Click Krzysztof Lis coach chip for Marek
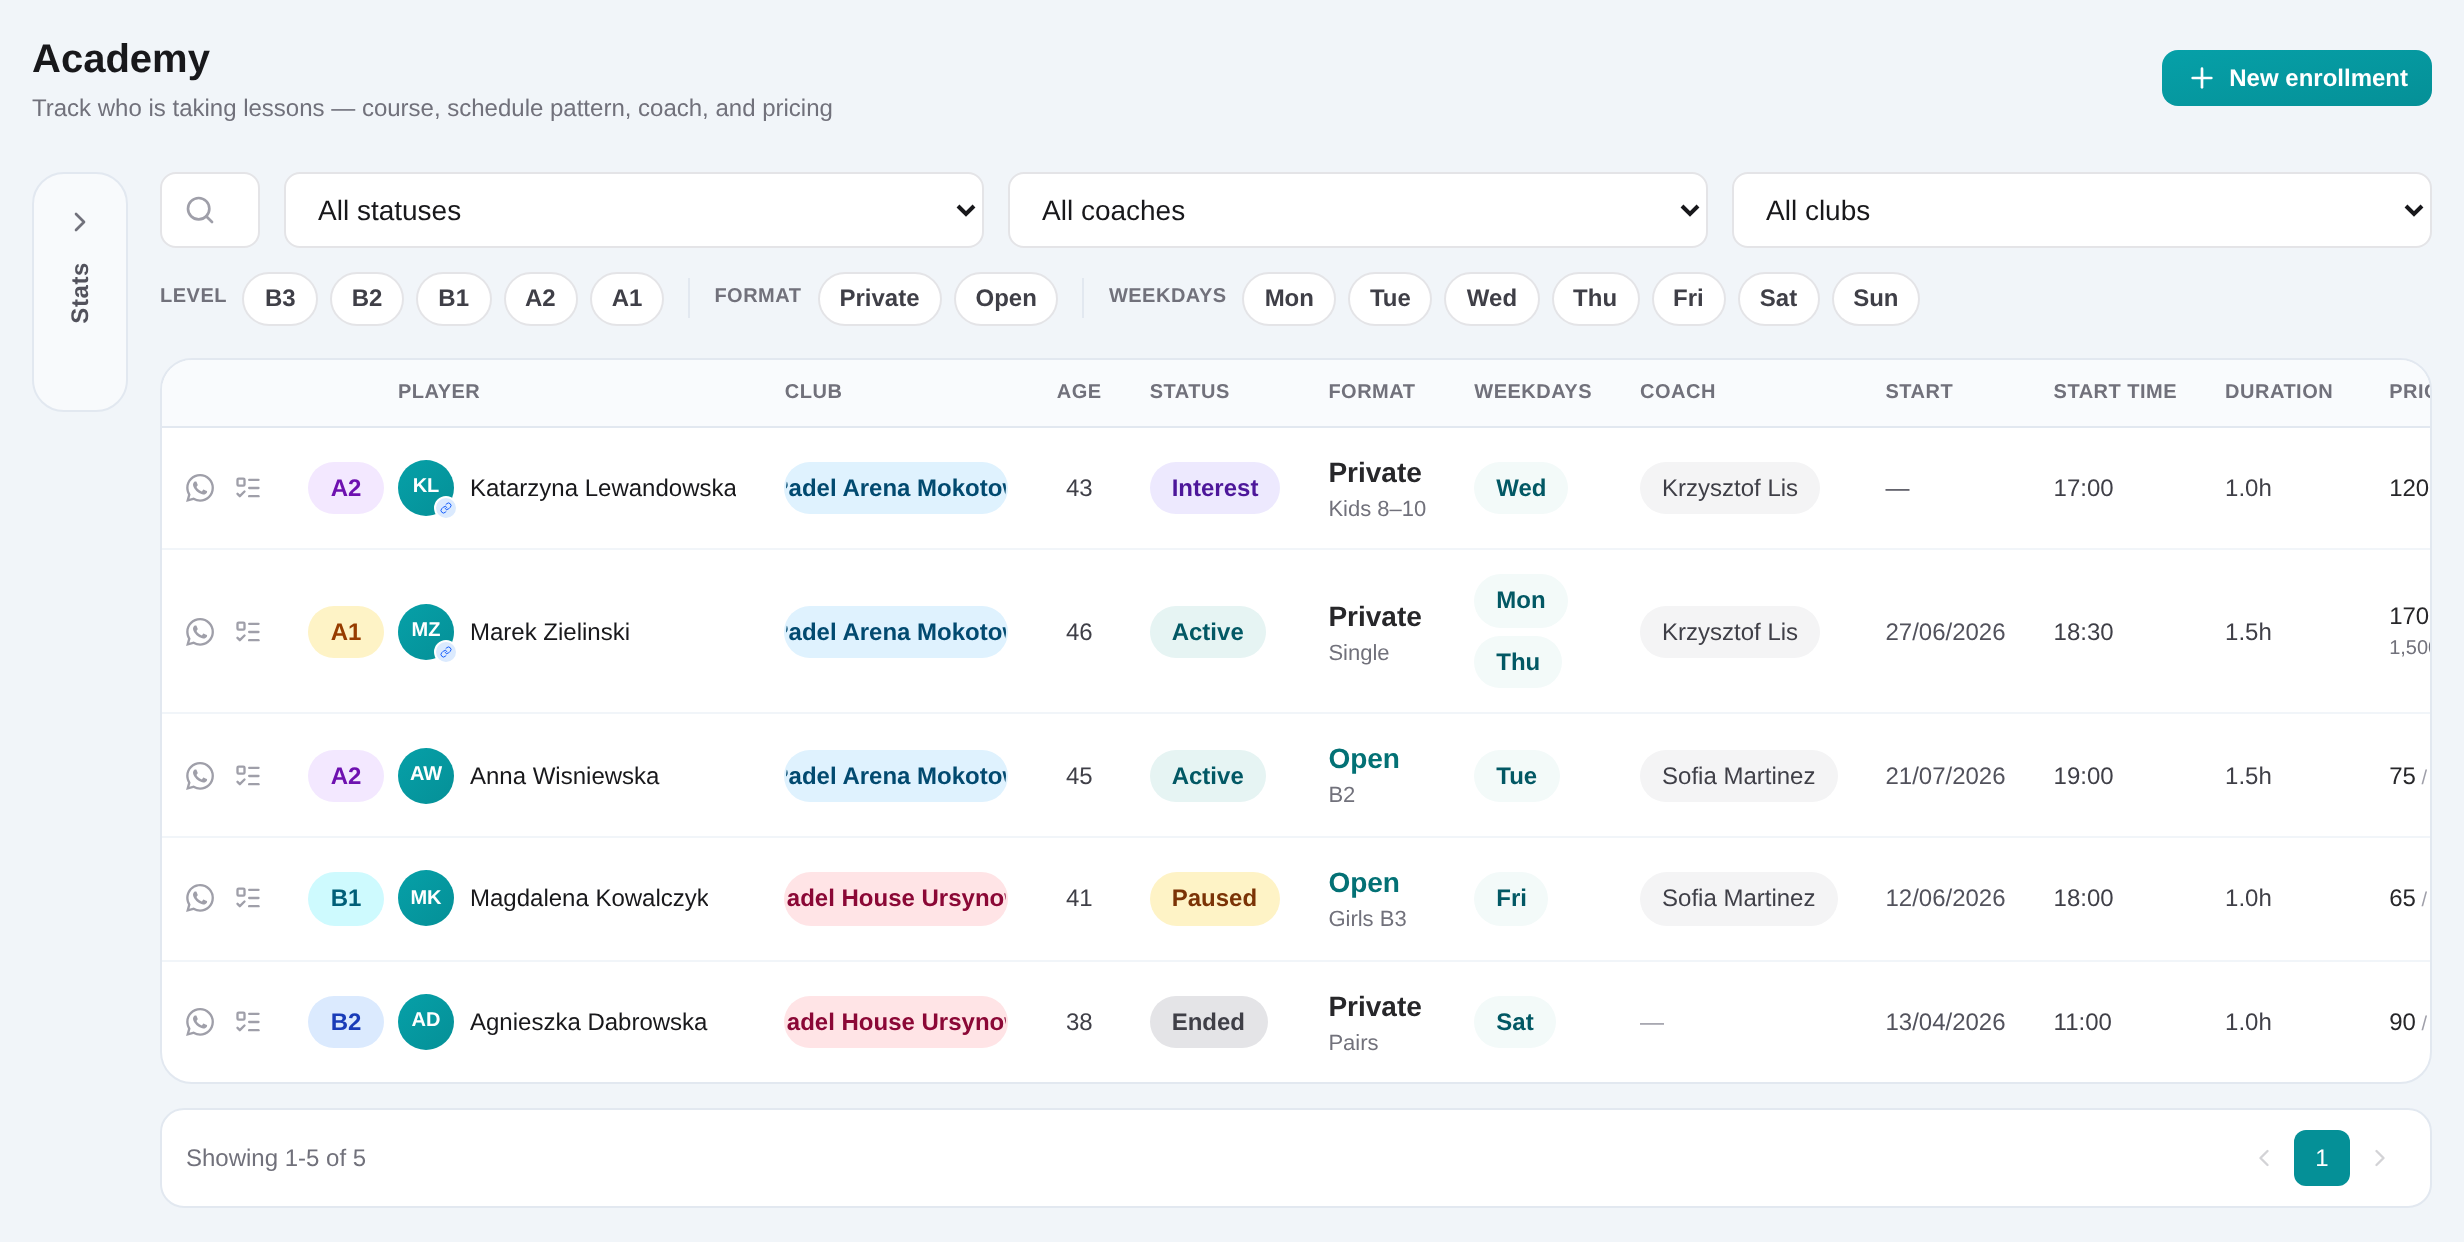 coord(1730,632)
